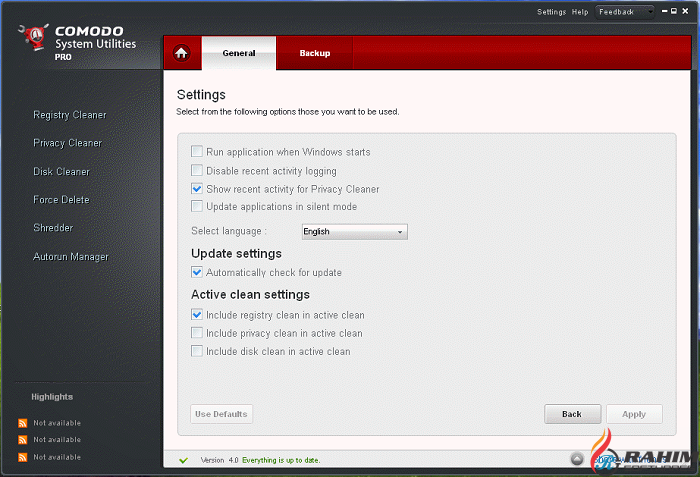The height and width of the screenshot is (477, 700).
Task: Switch to the Backup tab
Action: (315, 53)
